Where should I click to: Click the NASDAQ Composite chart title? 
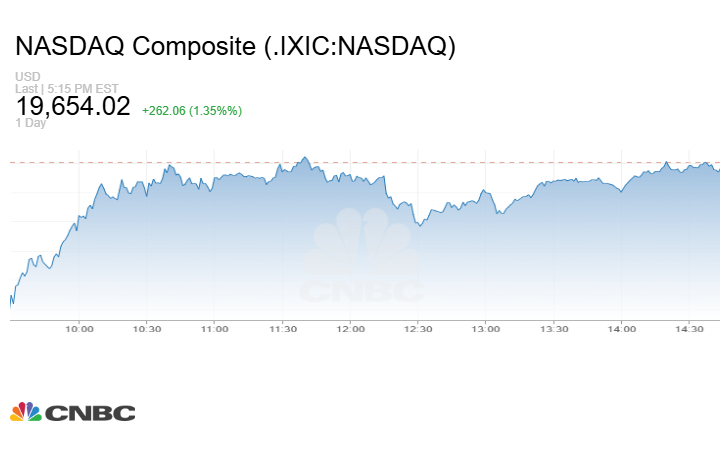236,46
